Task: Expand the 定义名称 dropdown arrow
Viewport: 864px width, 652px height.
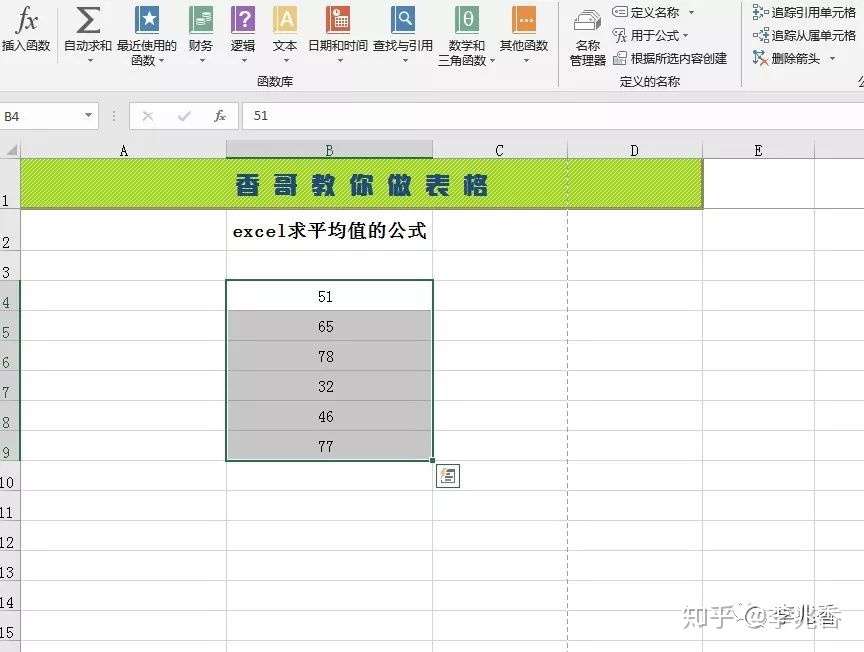Action: 692,12
